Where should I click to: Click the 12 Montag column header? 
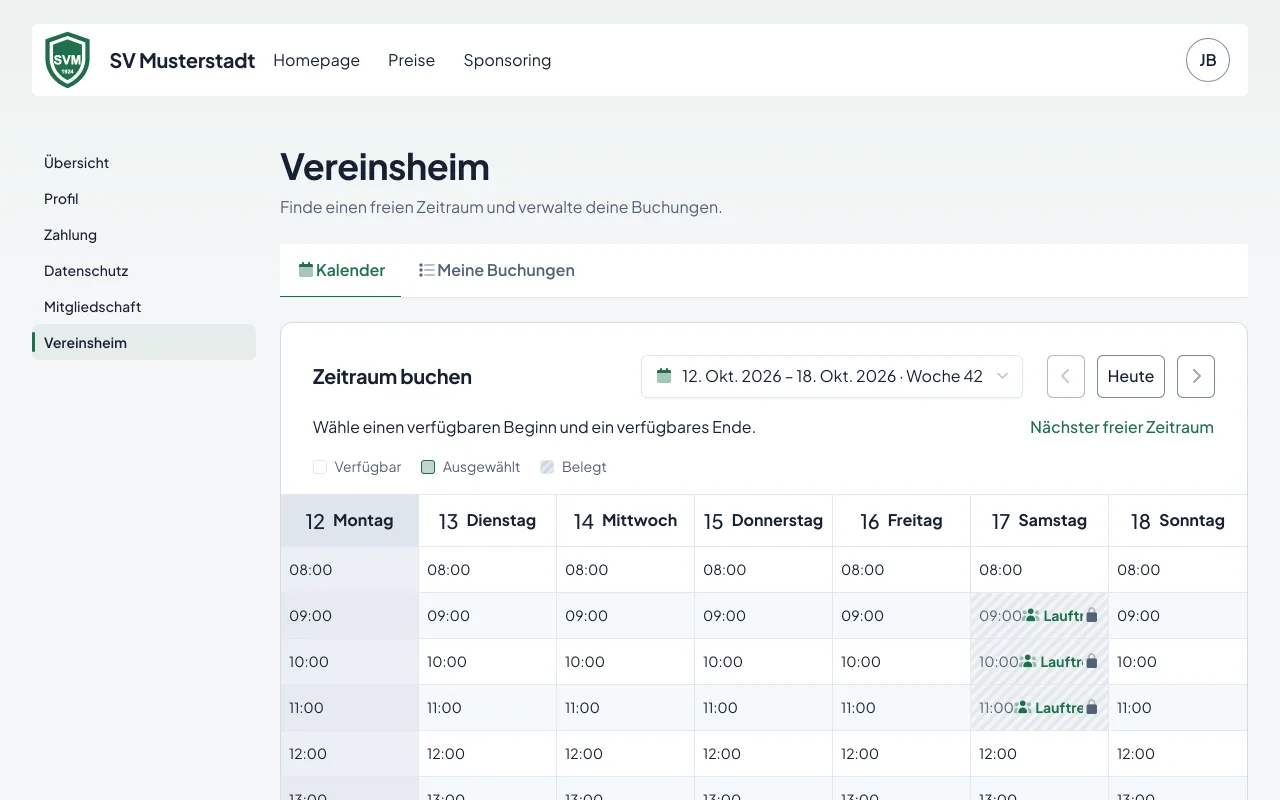tap(350, 521)
